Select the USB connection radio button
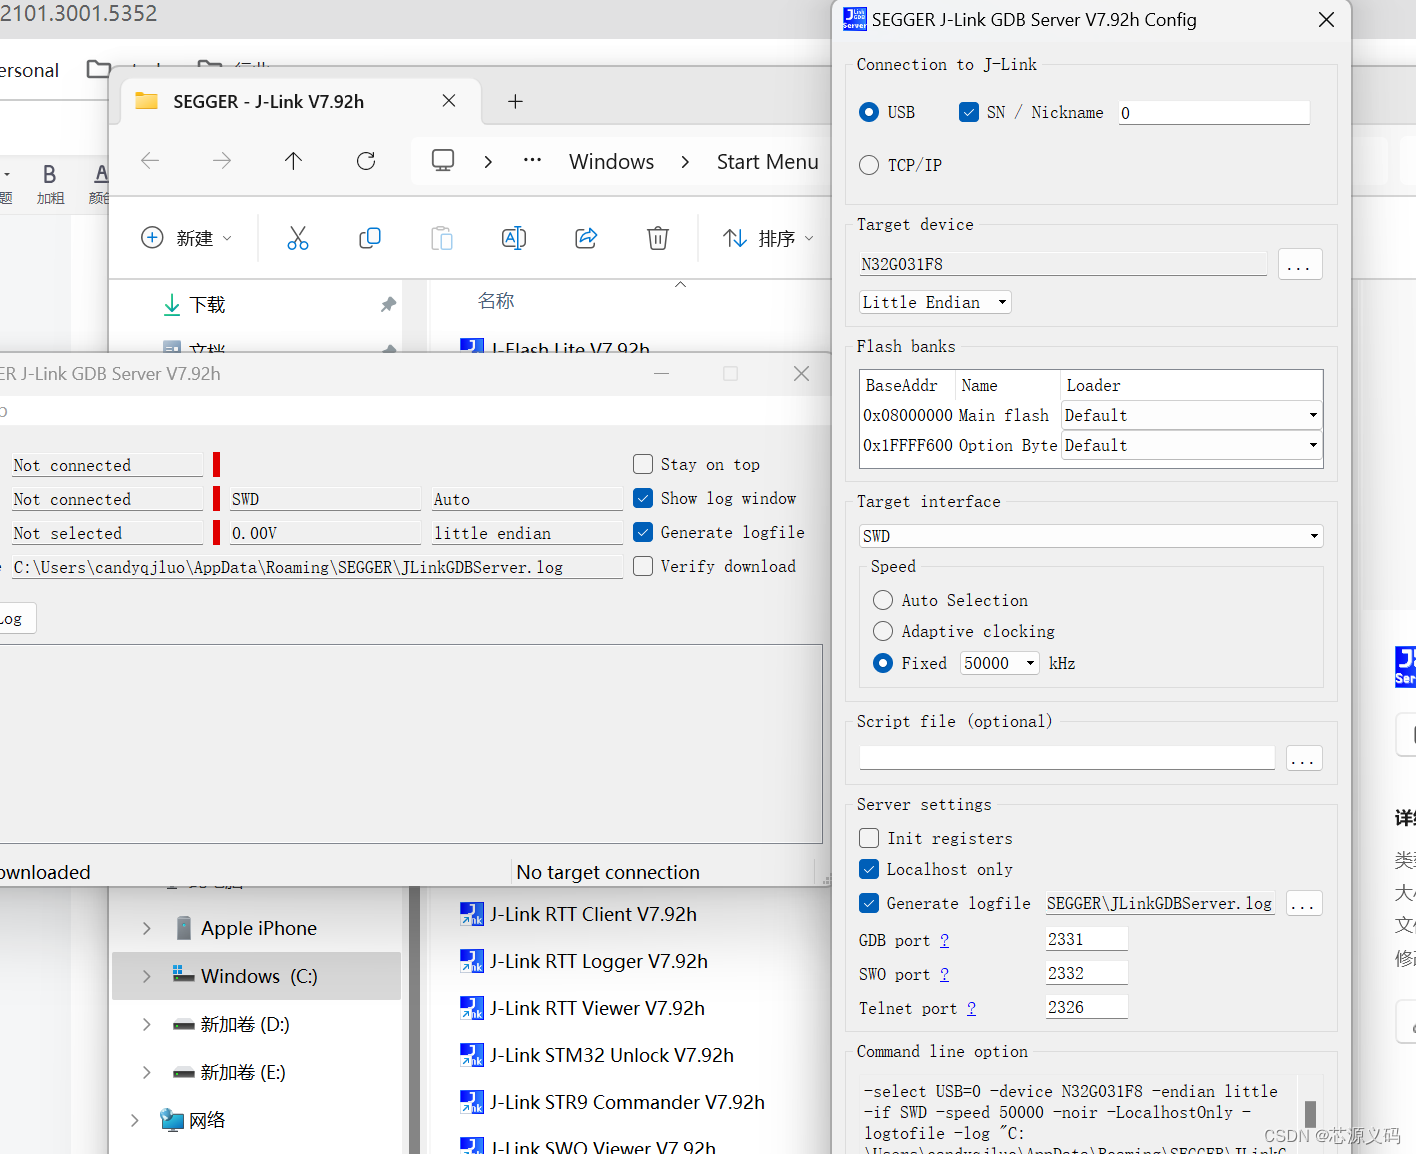1416x1154 pixels. tap(869, 112)
